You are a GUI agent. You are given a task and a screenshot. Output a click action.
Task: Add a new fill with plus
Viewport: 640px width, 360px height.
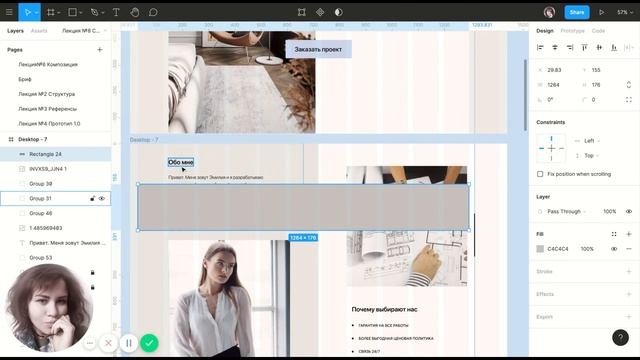[x=629, y=234]
